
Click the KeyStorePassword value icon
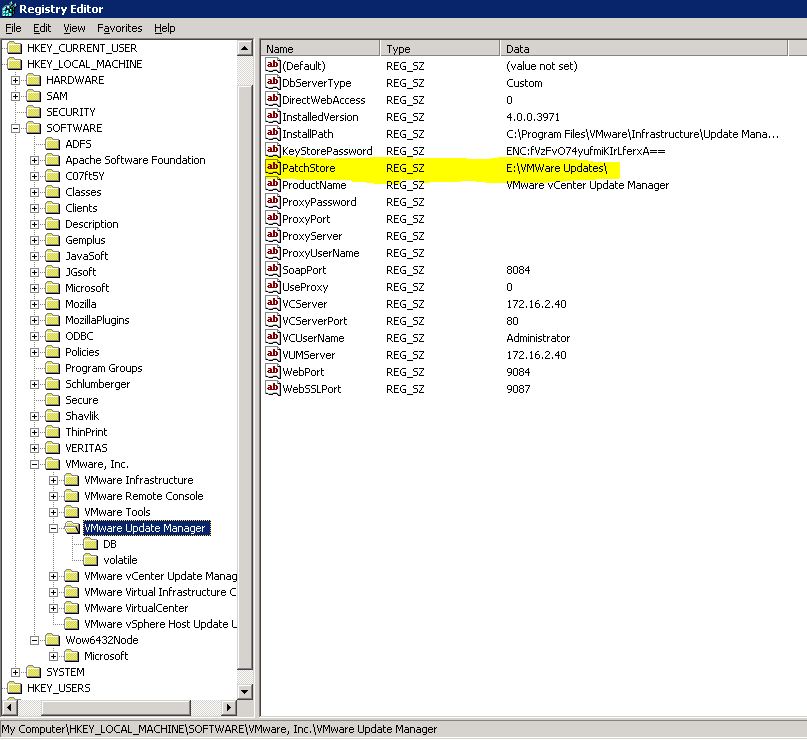tap(272, 150)
